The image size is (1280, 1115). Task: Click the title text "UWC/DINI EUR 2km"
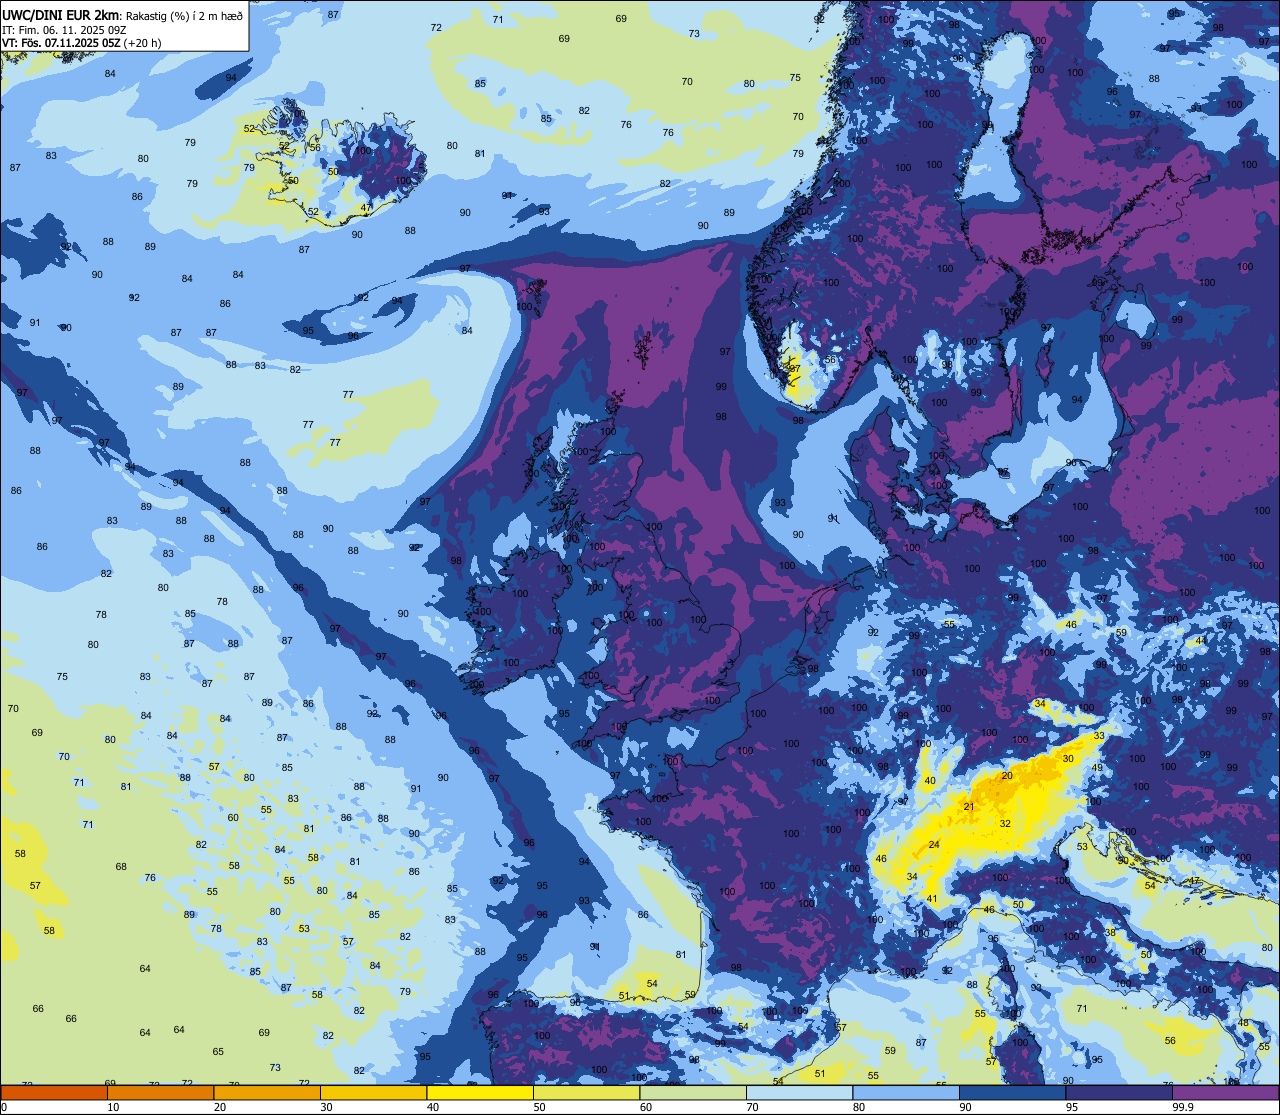tap(61, 14)
